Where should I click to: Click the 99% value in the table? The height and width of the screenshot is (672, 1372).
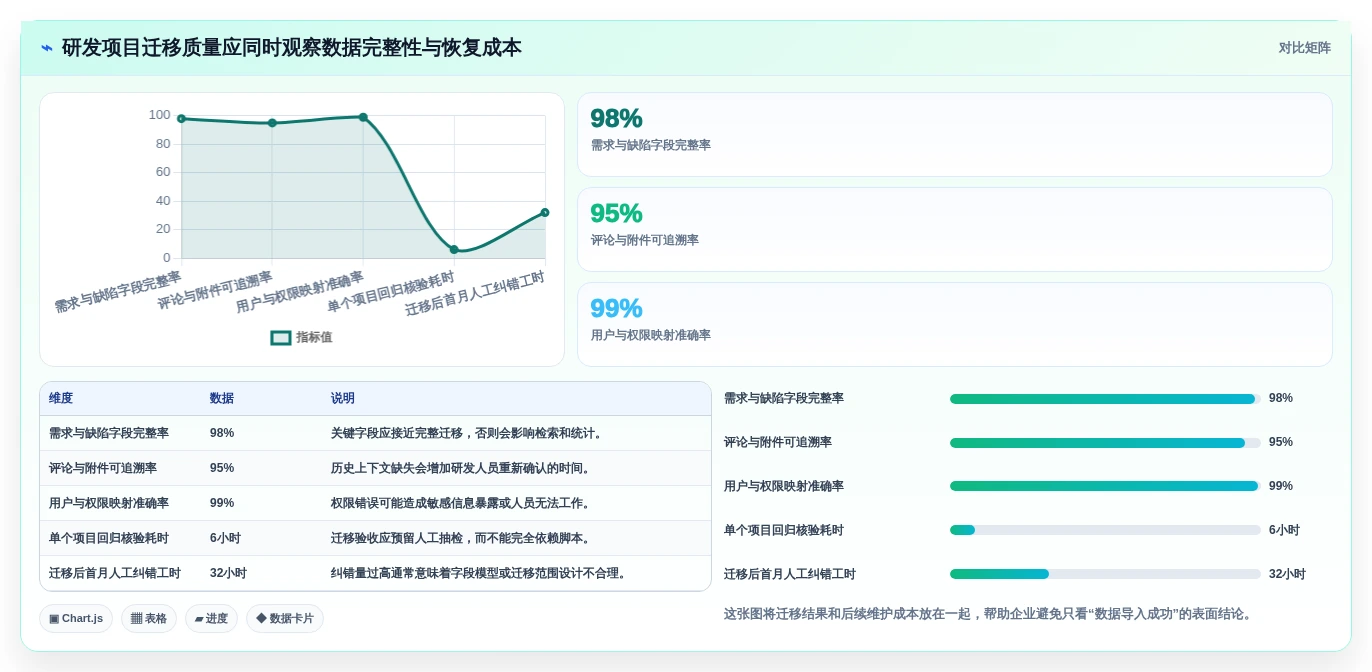(222, 503)
